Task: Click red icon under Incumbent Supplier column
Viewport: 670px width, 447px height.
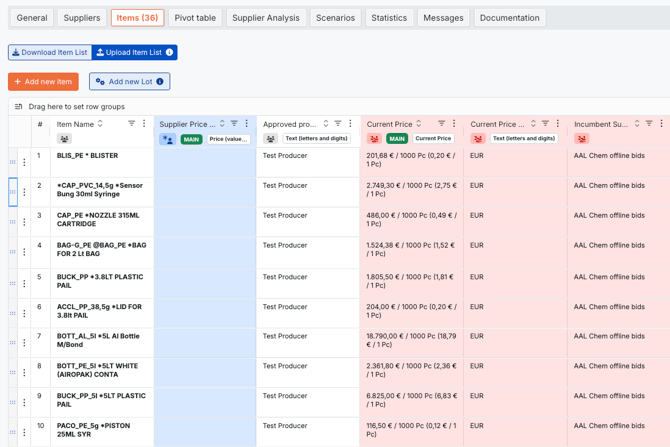Action: [582, 138]
